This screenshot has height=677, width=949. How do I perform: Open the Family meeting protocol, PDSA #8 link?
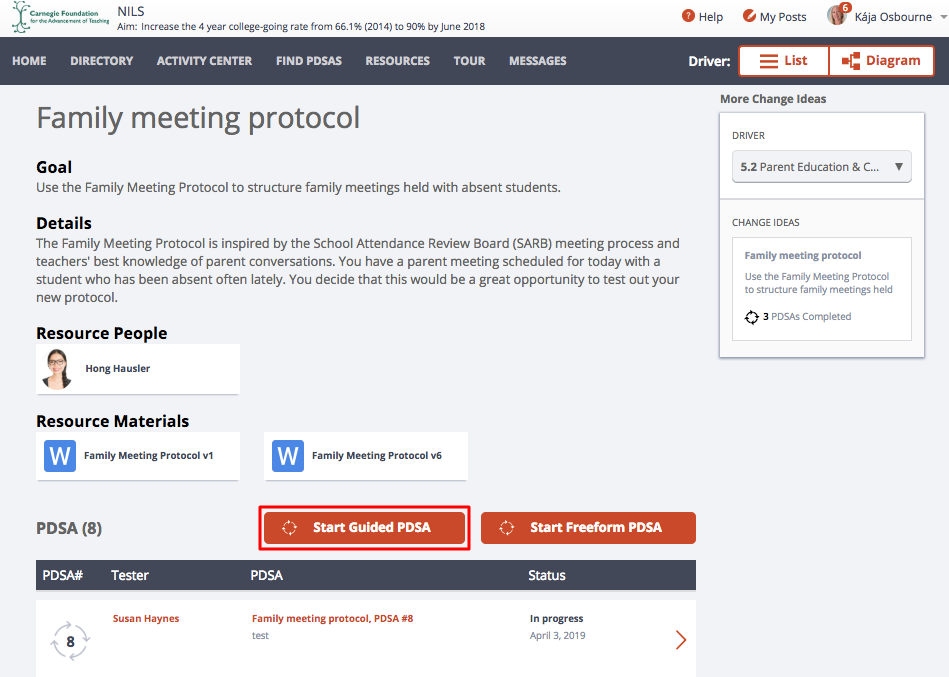click(x=332, y=618)
